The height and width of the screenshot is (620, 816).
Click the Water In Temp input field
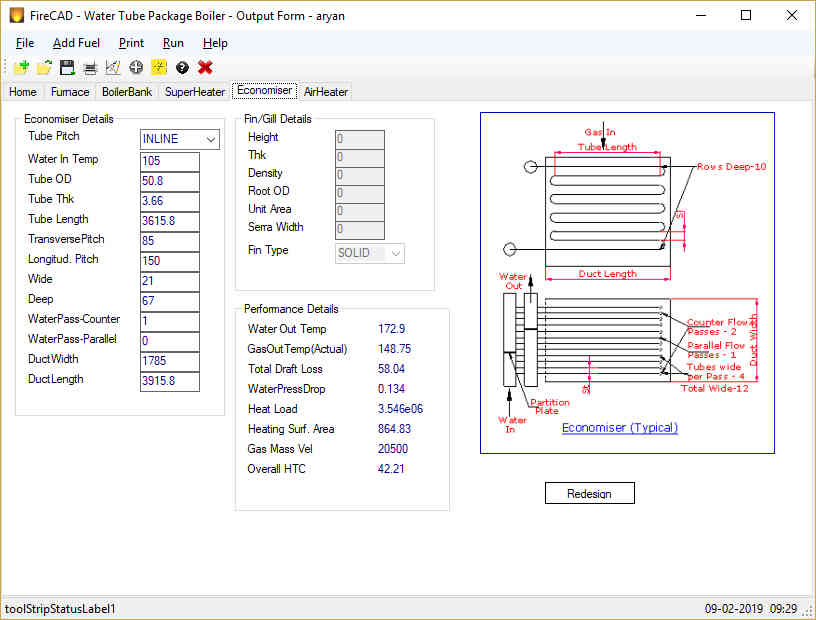pos(170,161)
